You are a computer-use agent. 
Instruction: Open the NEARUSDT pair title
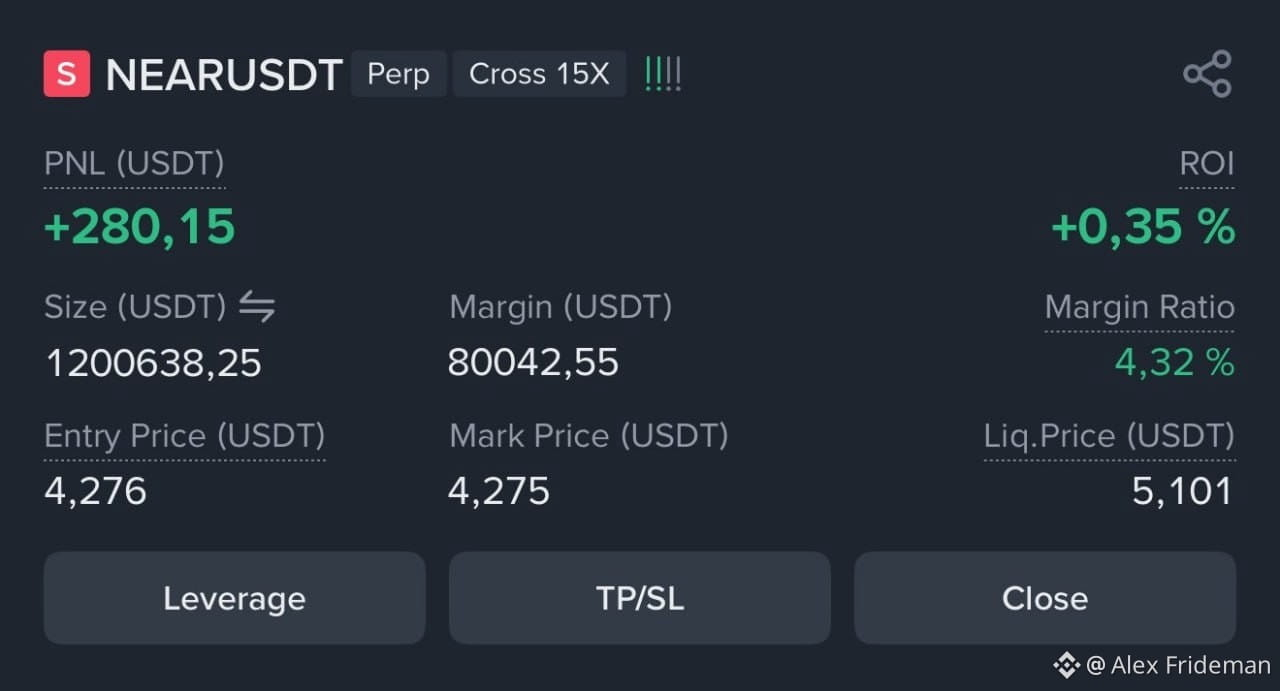coord(224,75)
